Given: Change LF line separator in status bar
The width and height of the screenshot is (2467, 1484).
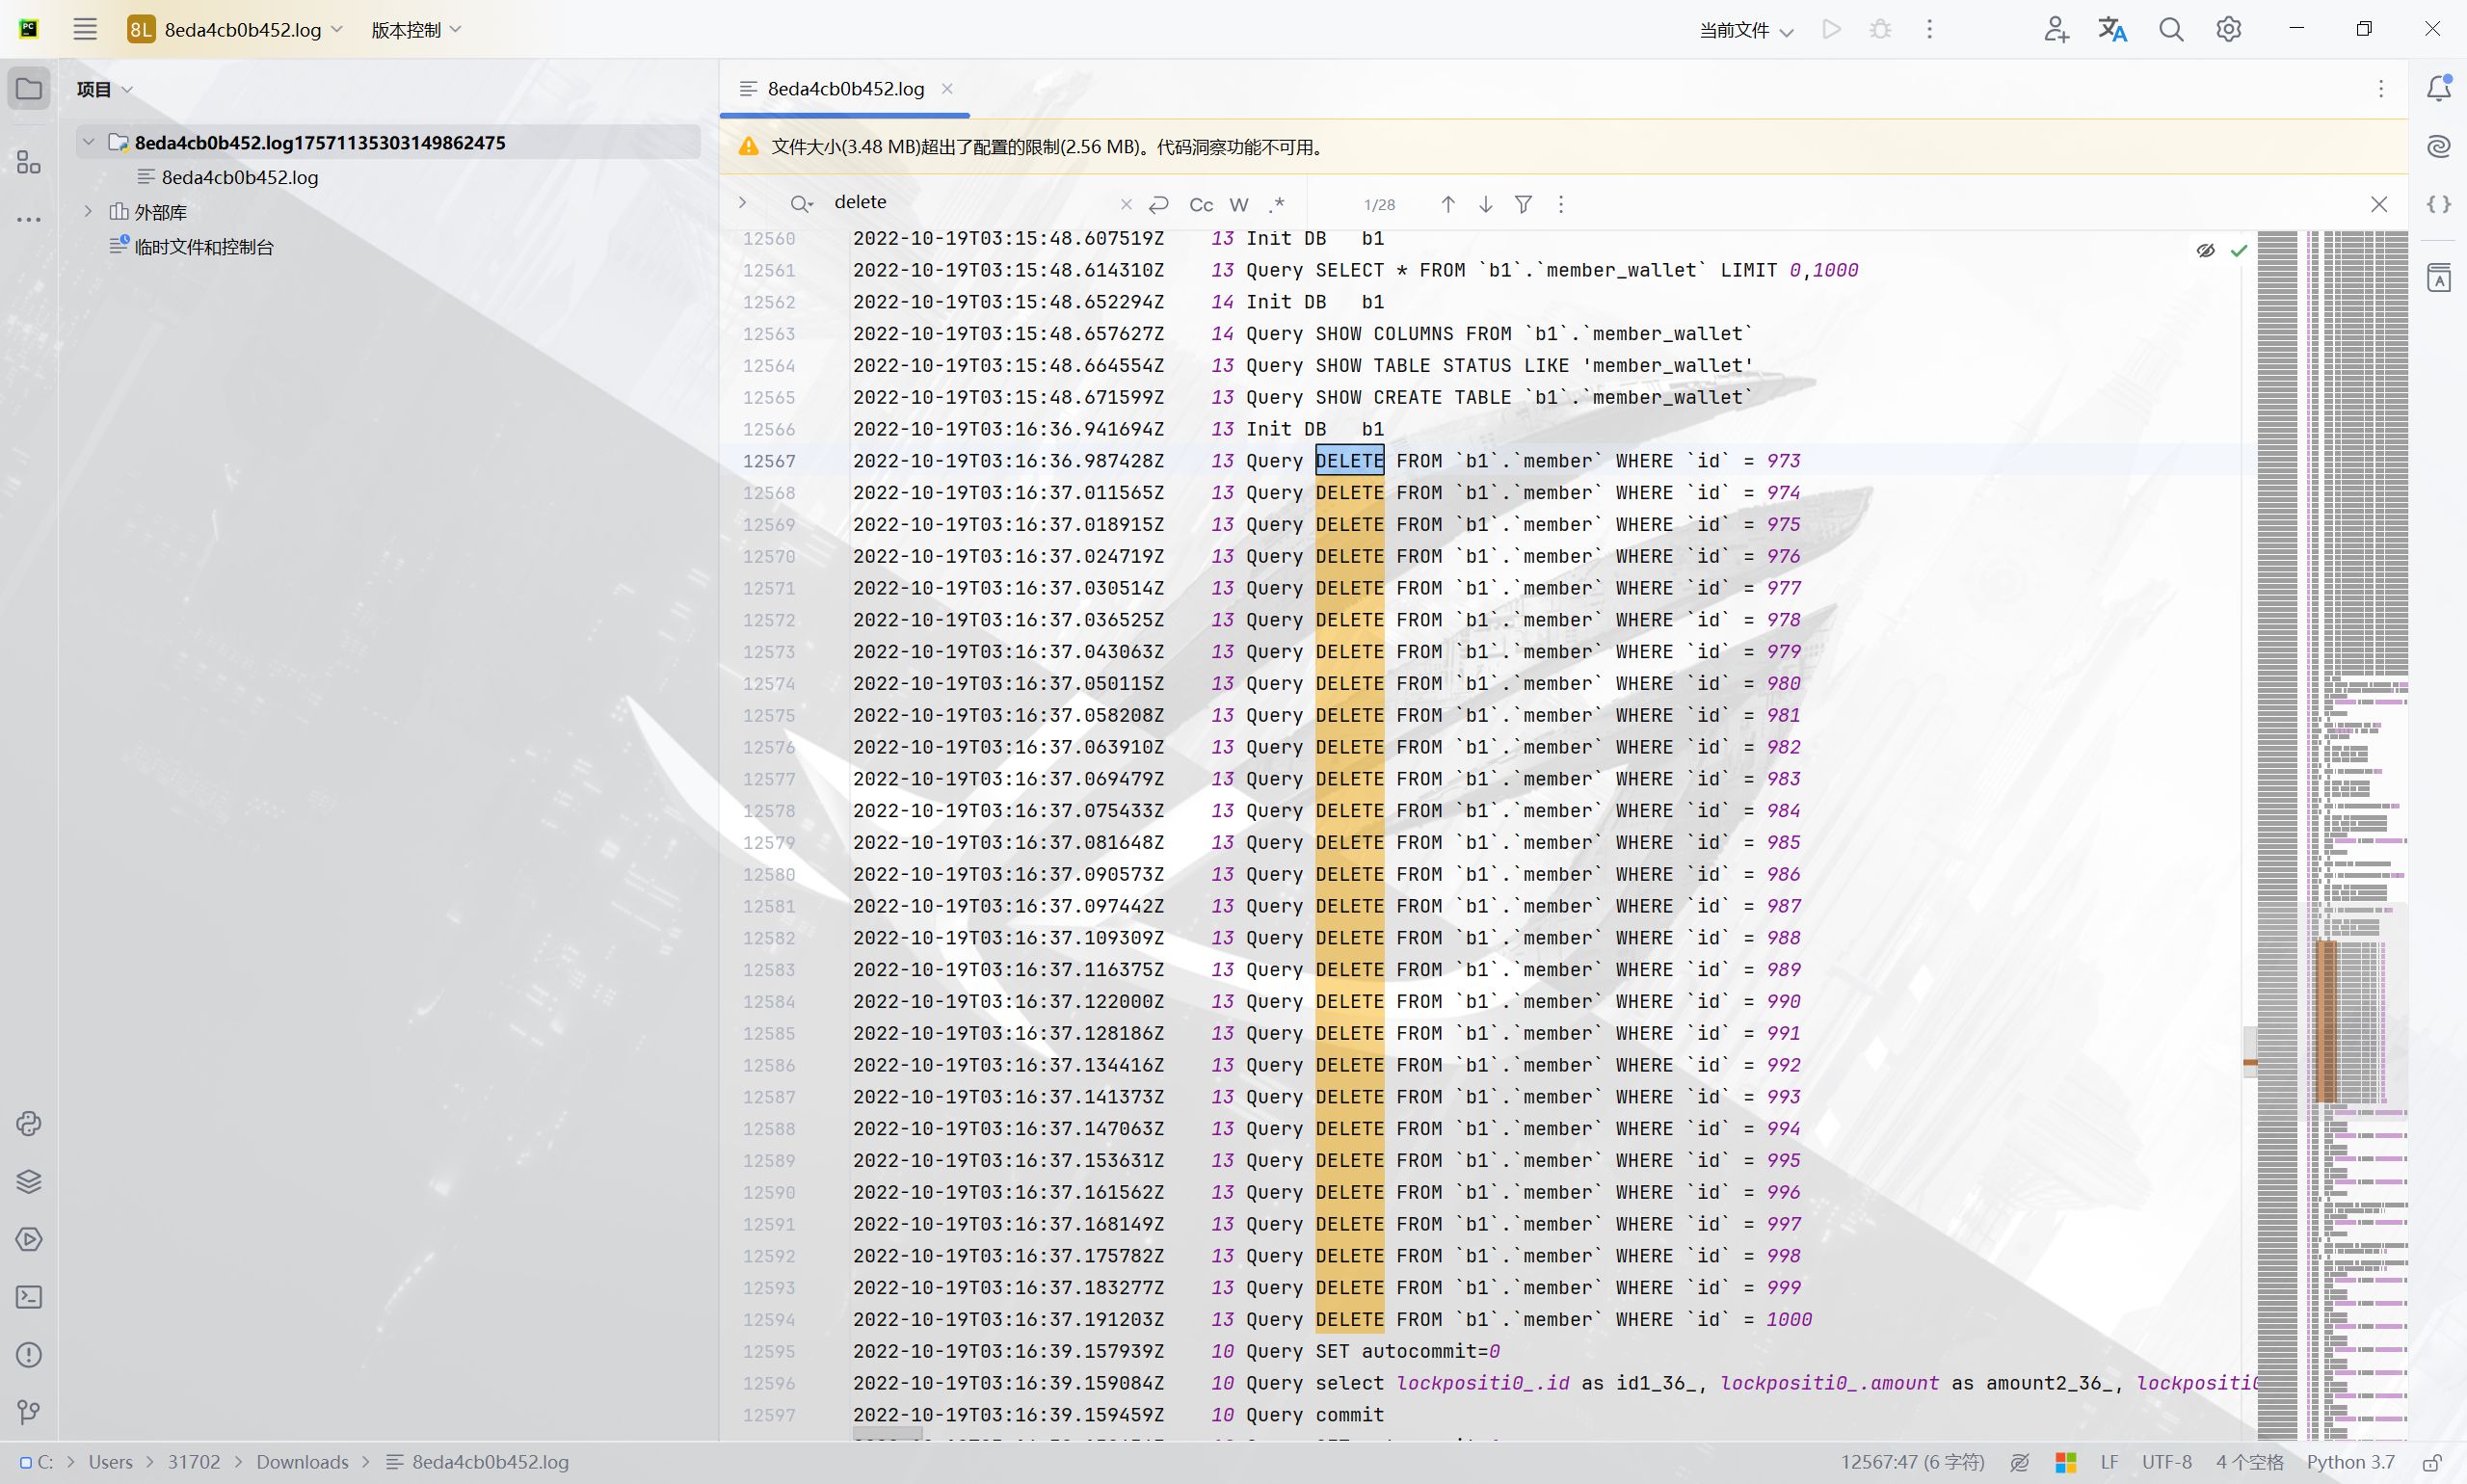Looking at the screenshot, I should (x=2109, y=1462).
